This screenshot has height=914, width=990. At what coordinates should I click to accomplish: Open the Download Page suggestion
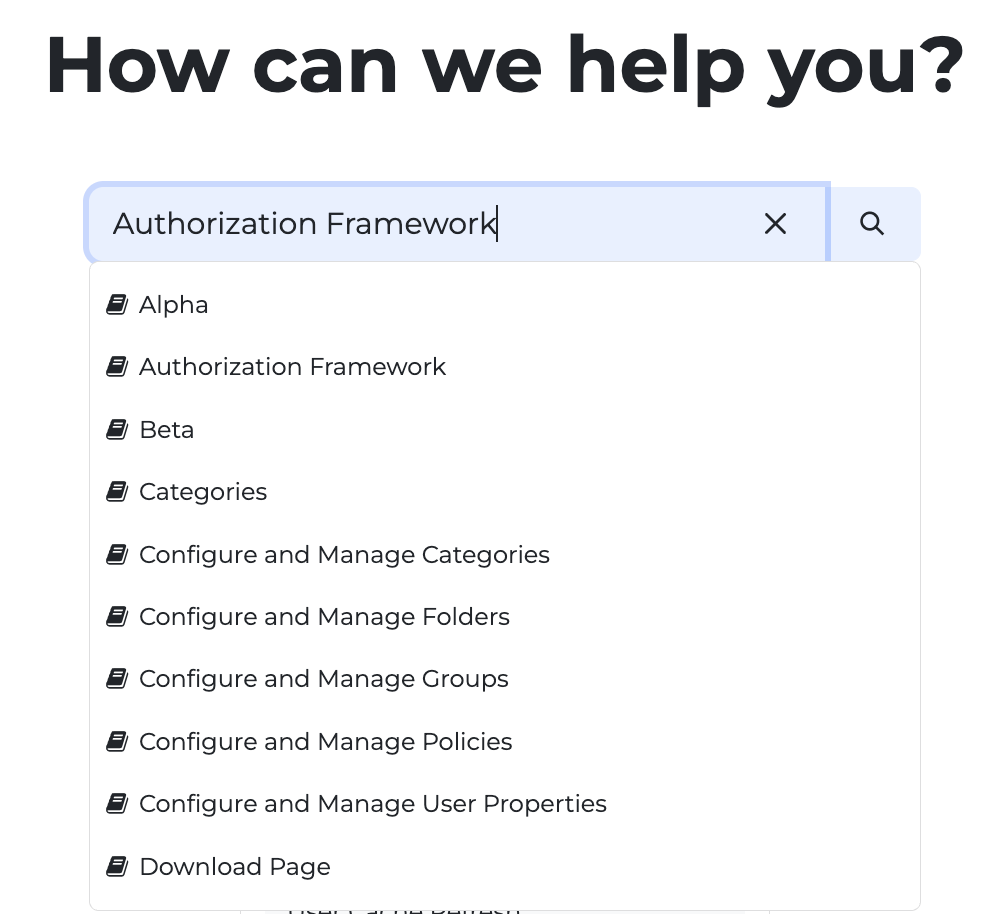pos(234,867)
